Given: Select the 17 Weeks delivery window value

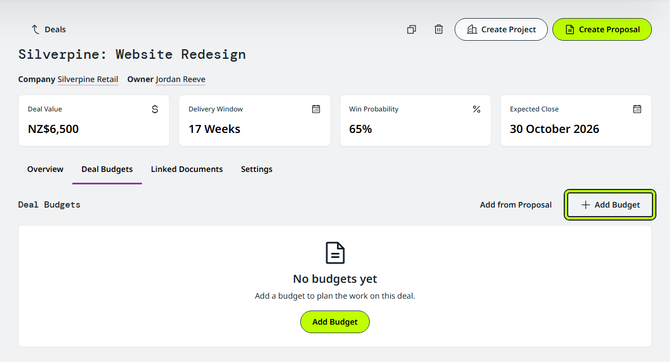Looking at the screenshot, I should [215, 129].
